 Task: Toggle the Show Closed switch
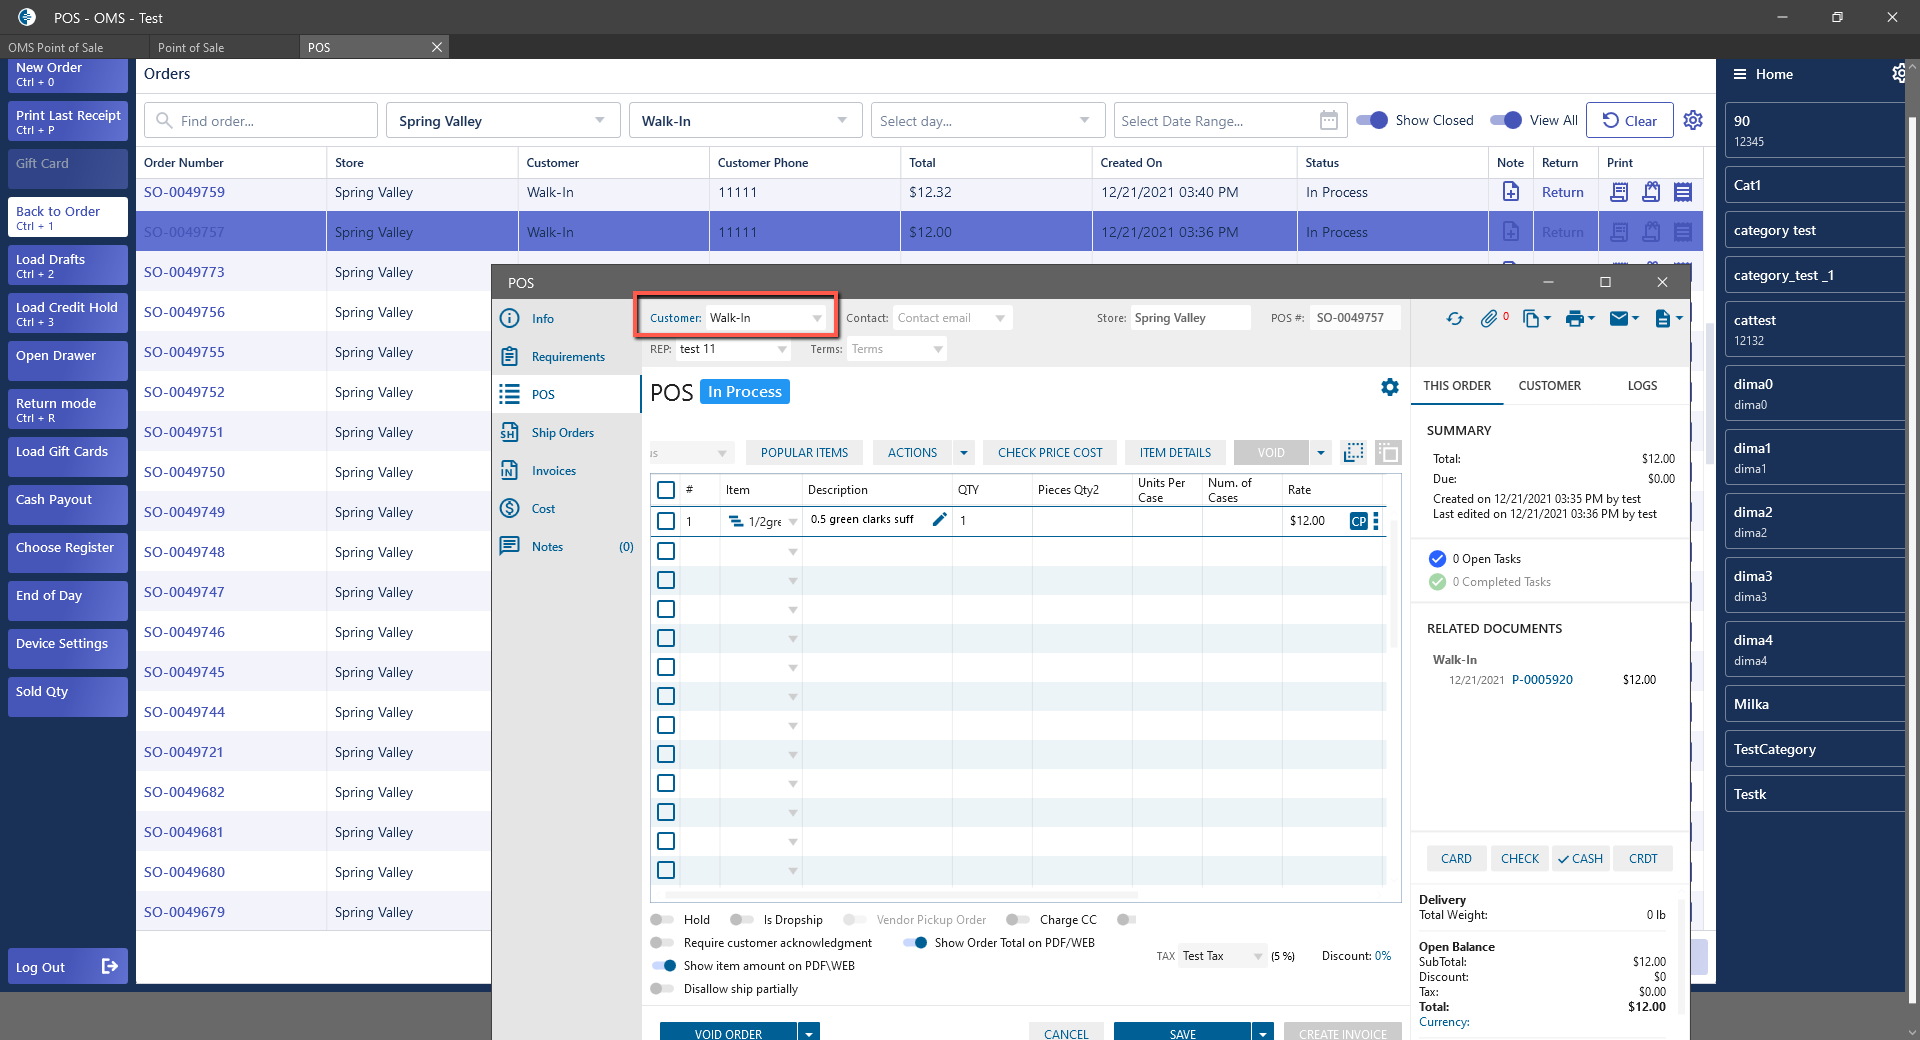click(1372, 121)
